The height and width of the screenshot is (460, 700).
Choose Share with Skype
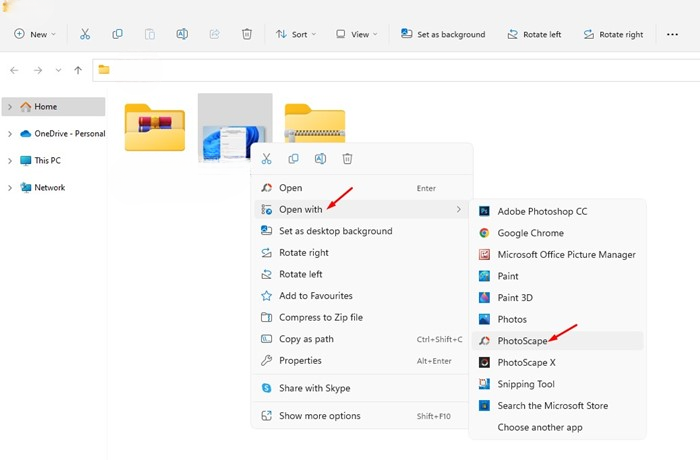pyautogui.click(x=361, y=388)
